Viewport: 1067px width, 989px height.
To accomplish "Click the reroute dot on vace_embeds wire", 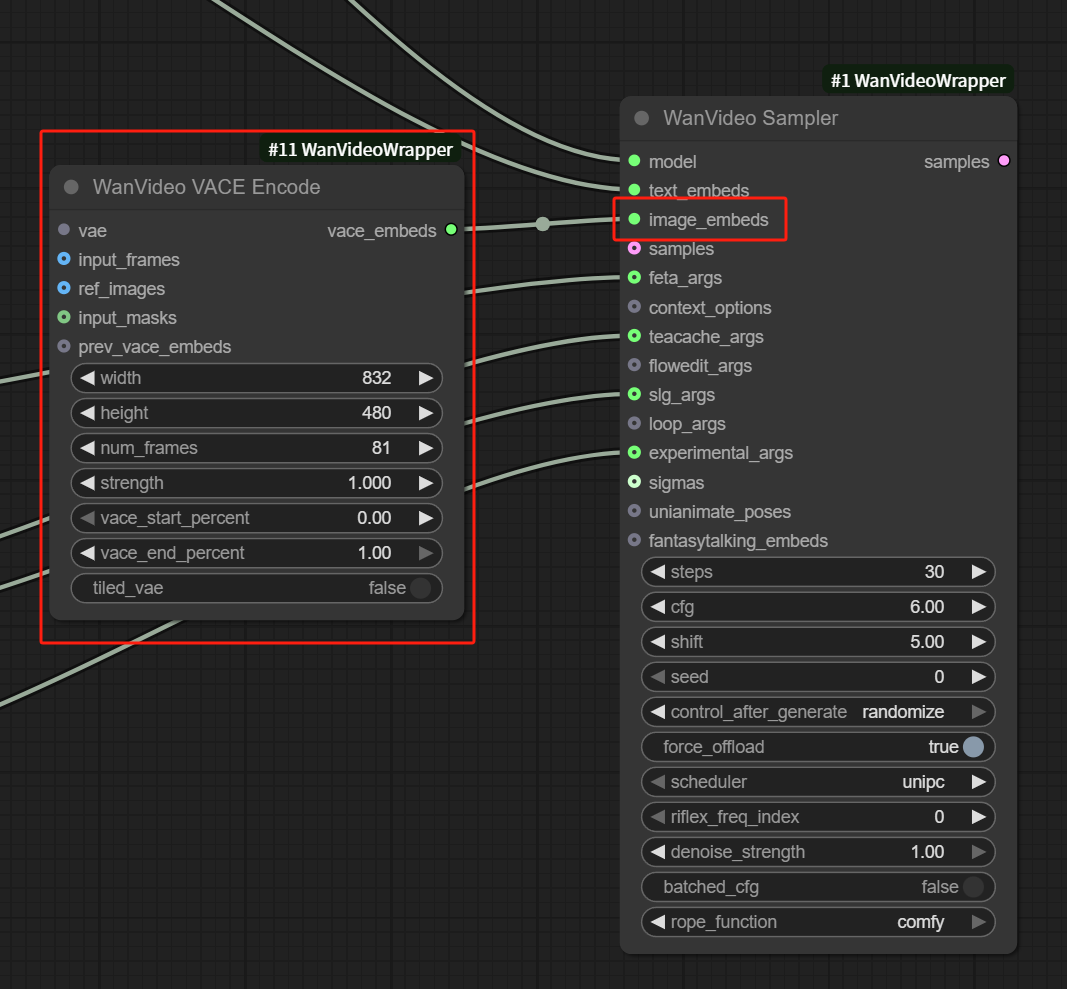I will [x=542, y=224].
